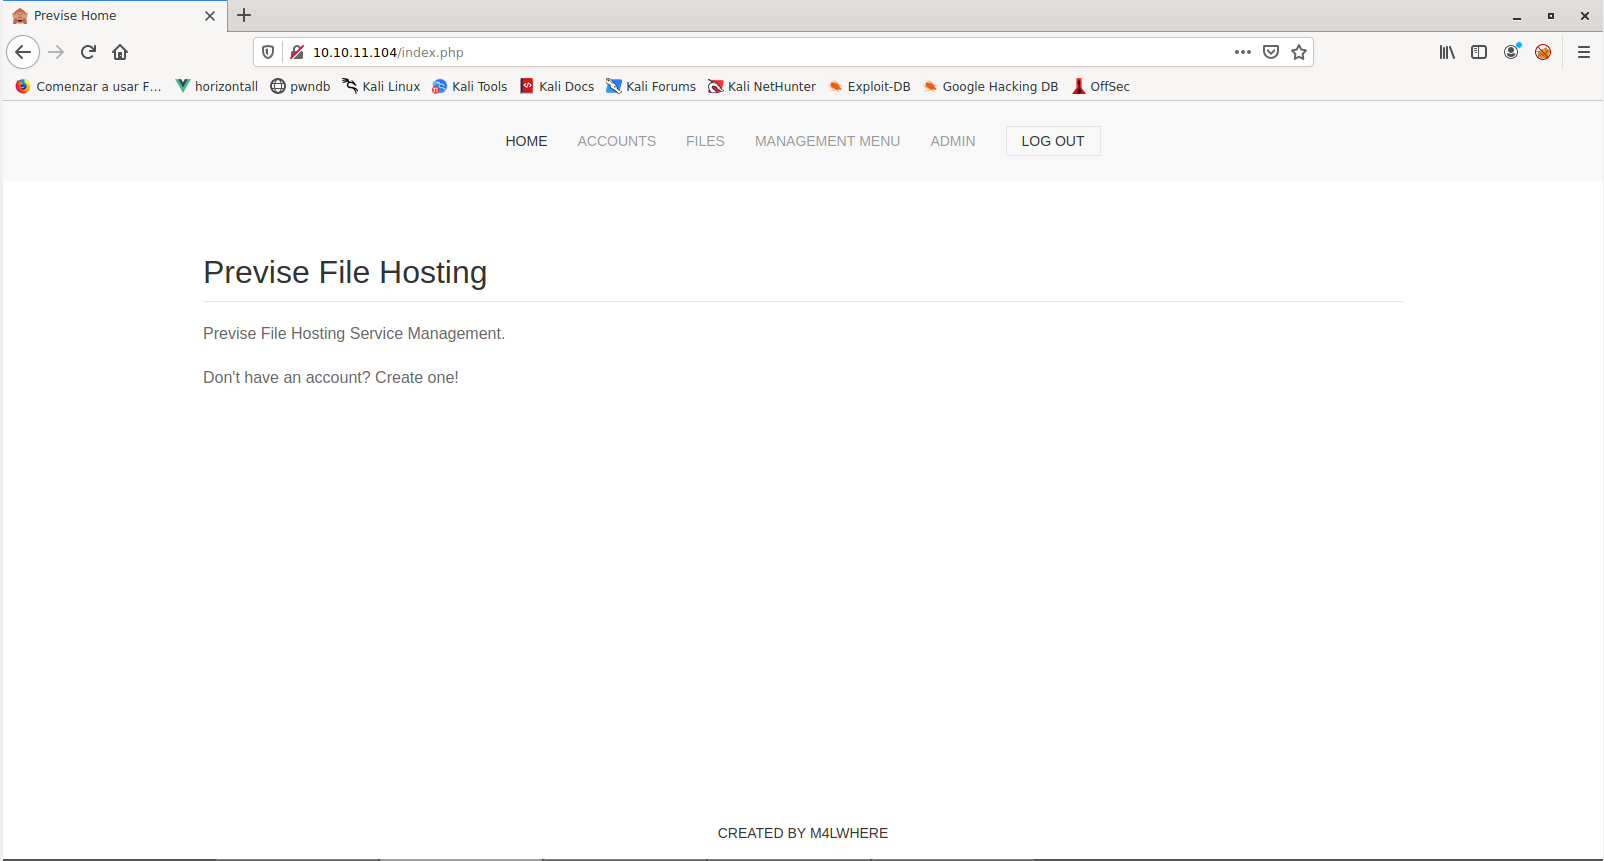Open the Exploit-DB bookmark

point(868,86)
